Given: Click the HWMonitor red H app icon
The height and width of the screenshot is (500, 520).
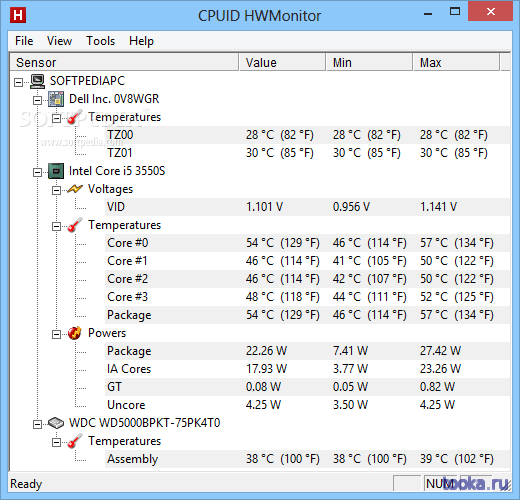Looking at the screenshot, I should click(18, 15).
